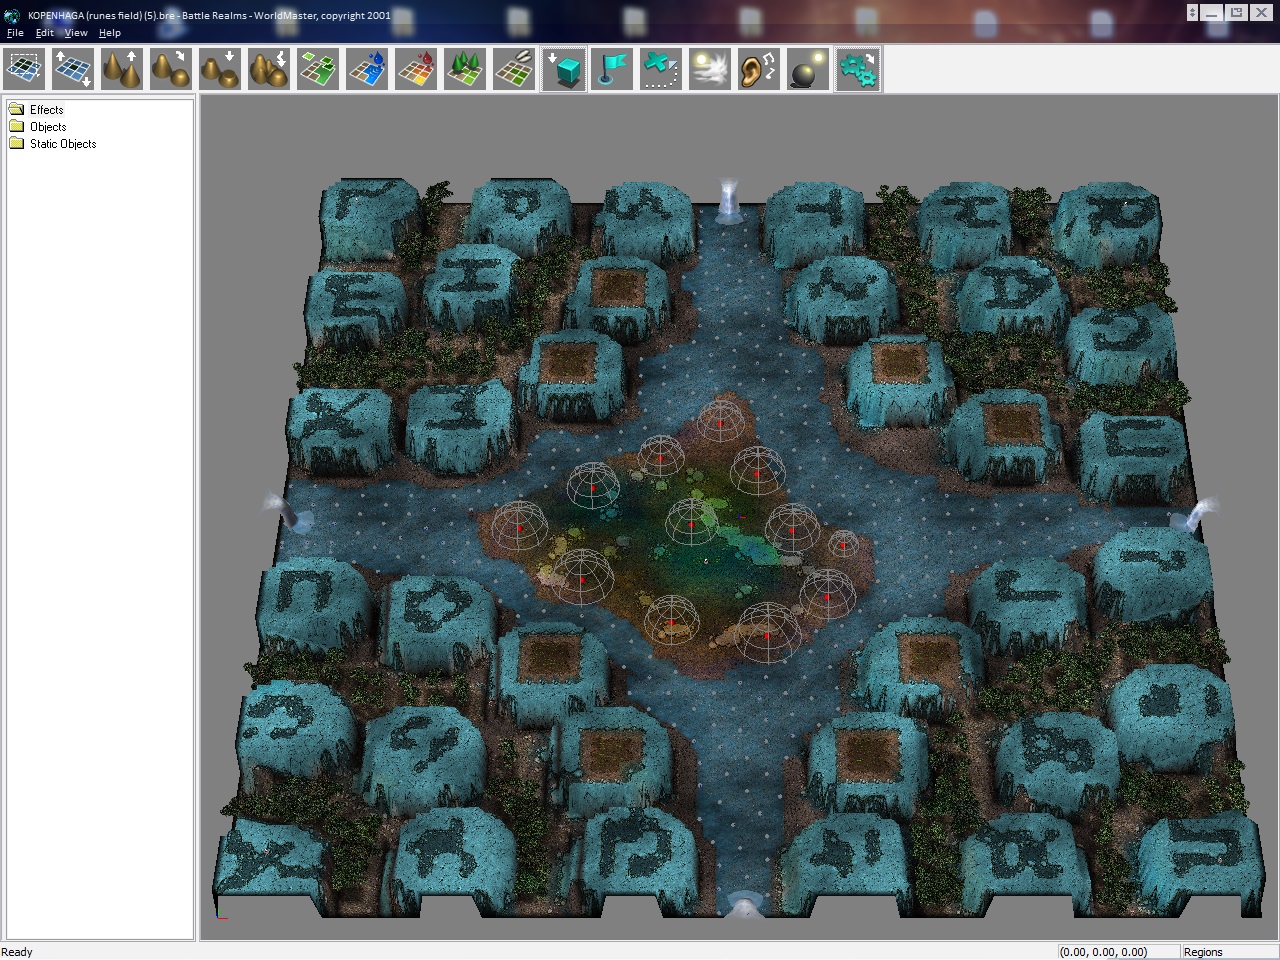1280x960 pixels.
Task: Select the sound ear tool
Action: [x=758, y=70]
